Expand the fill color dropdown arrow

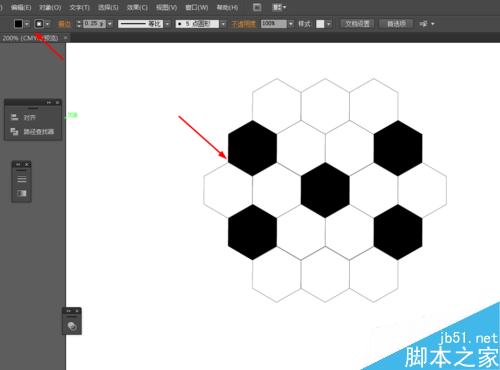point(27,24)
